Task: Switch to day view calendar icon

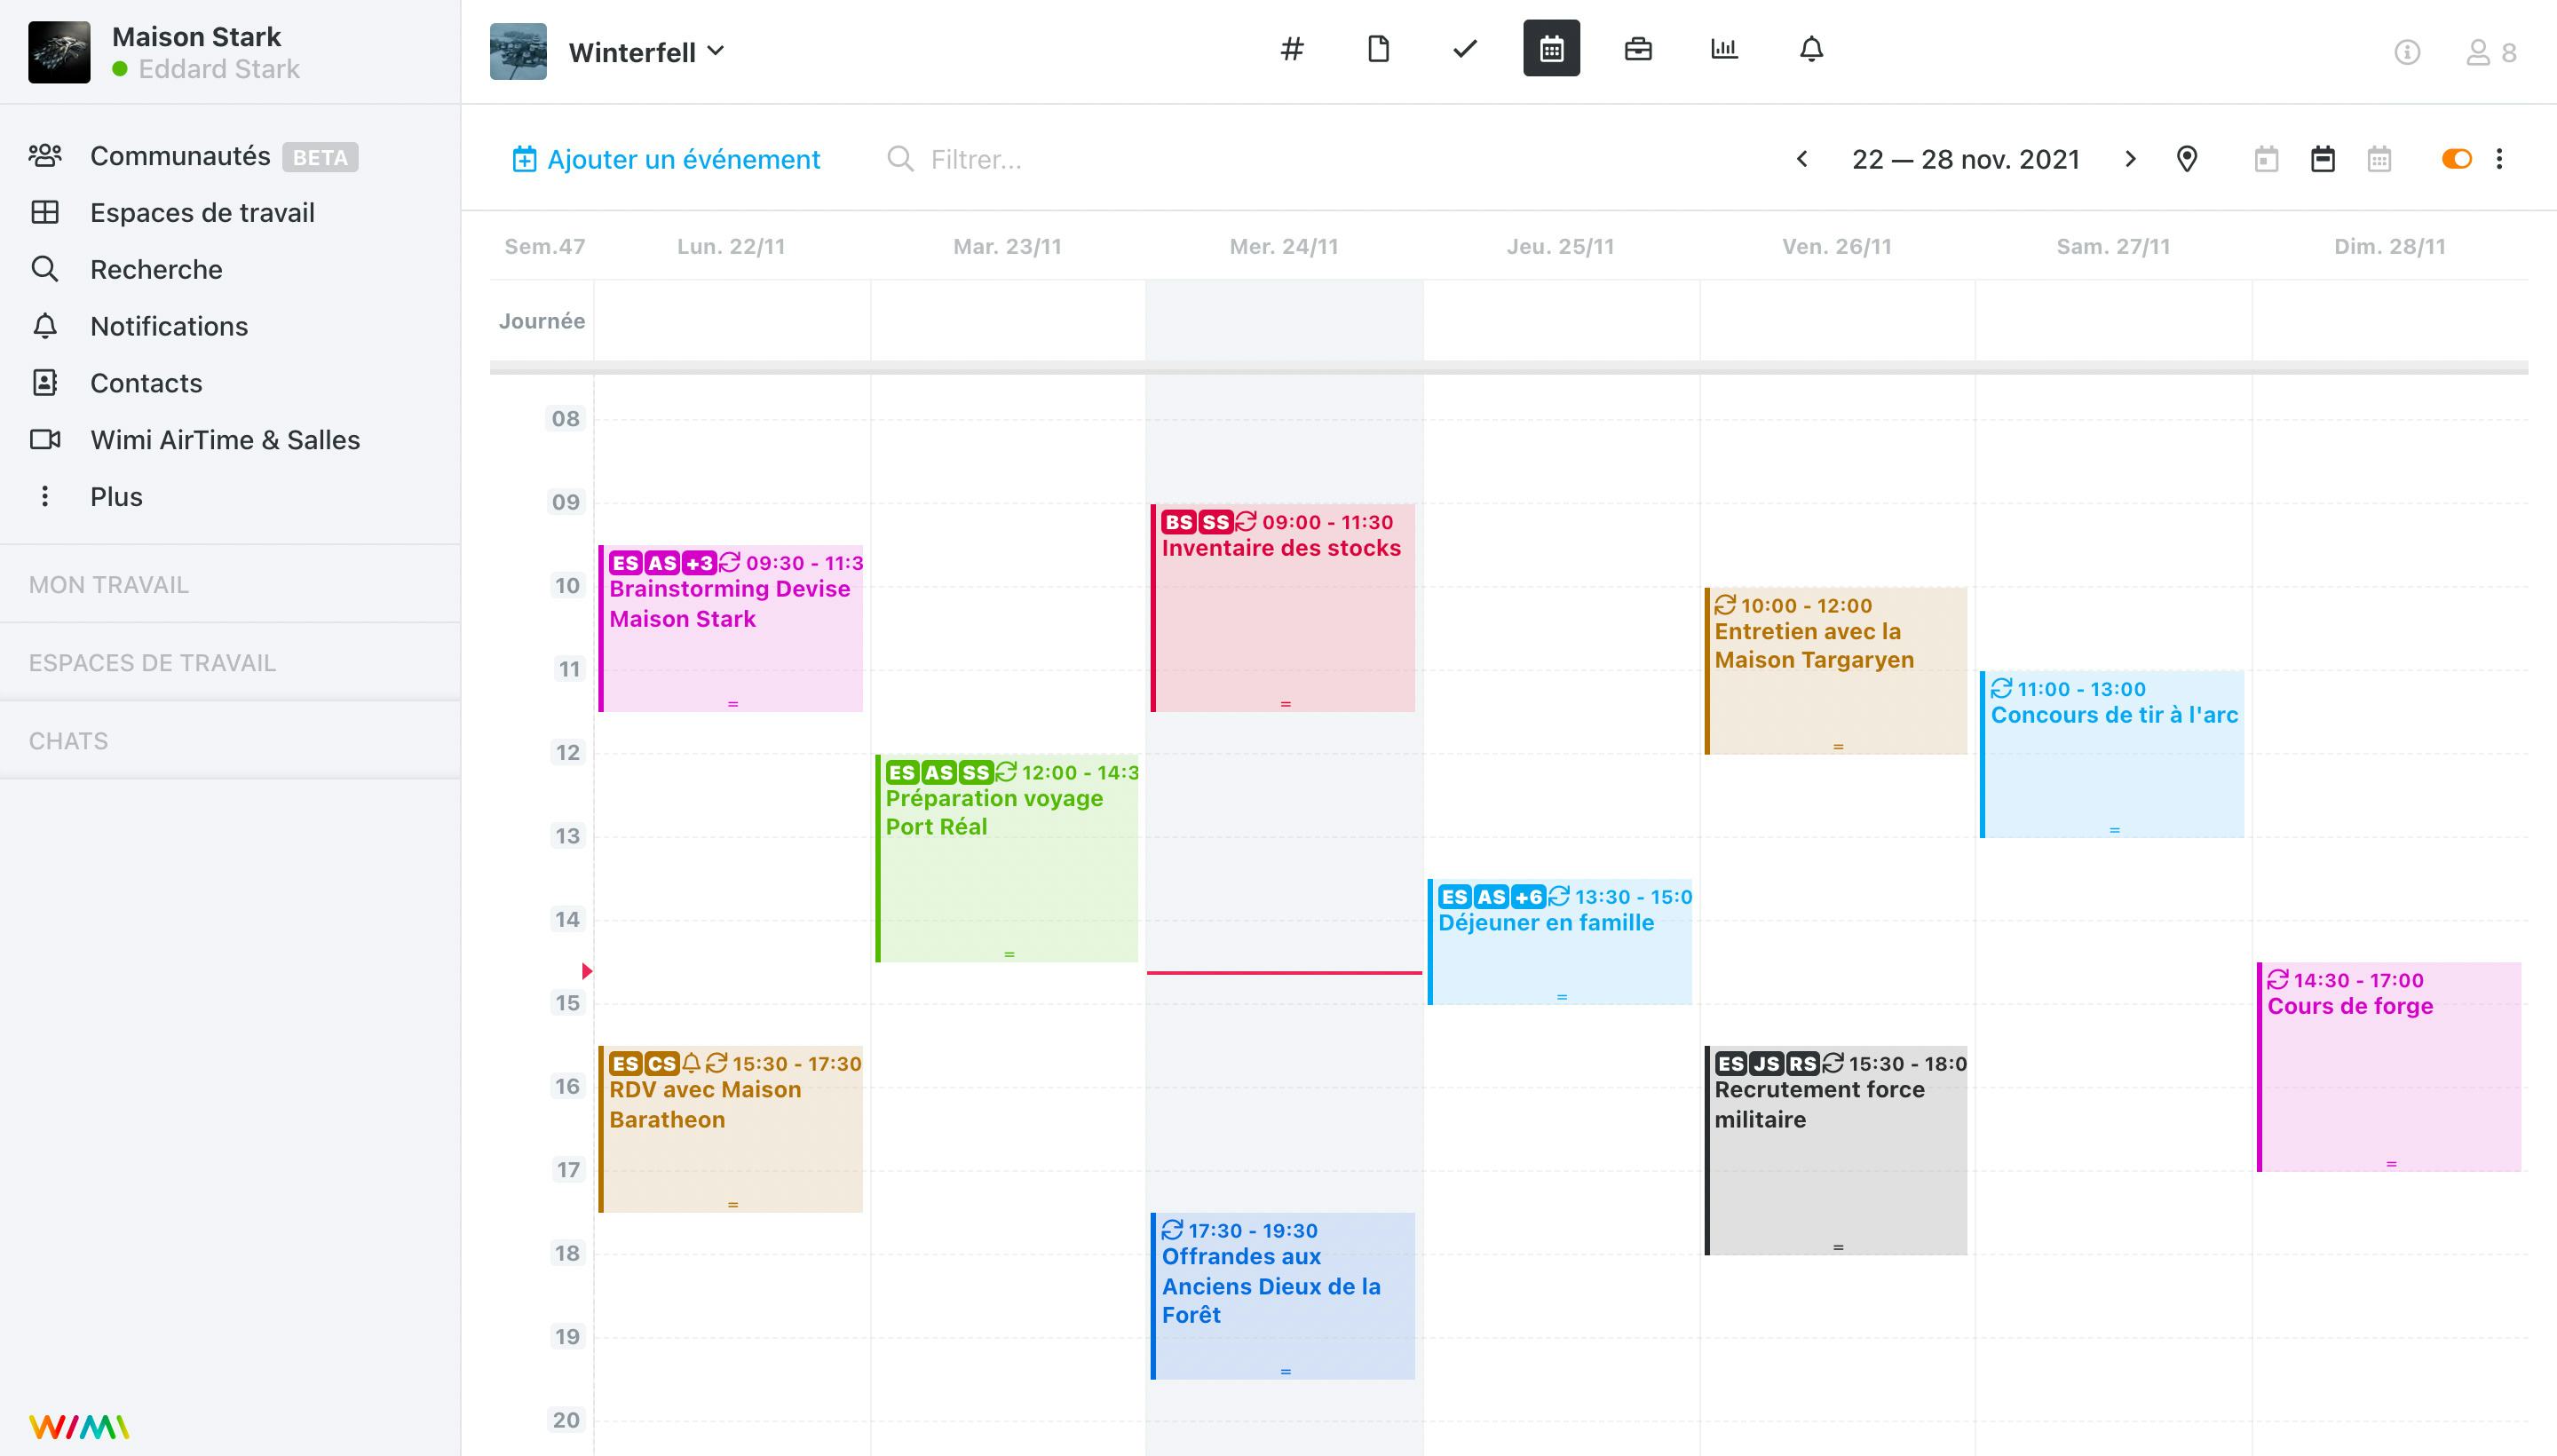Action: click(2266, 159)
